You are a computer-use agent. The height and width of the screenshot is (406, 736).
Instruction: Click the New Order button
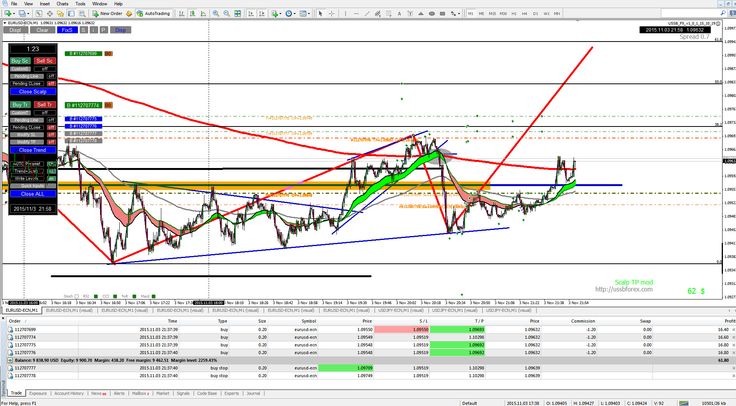107,14
